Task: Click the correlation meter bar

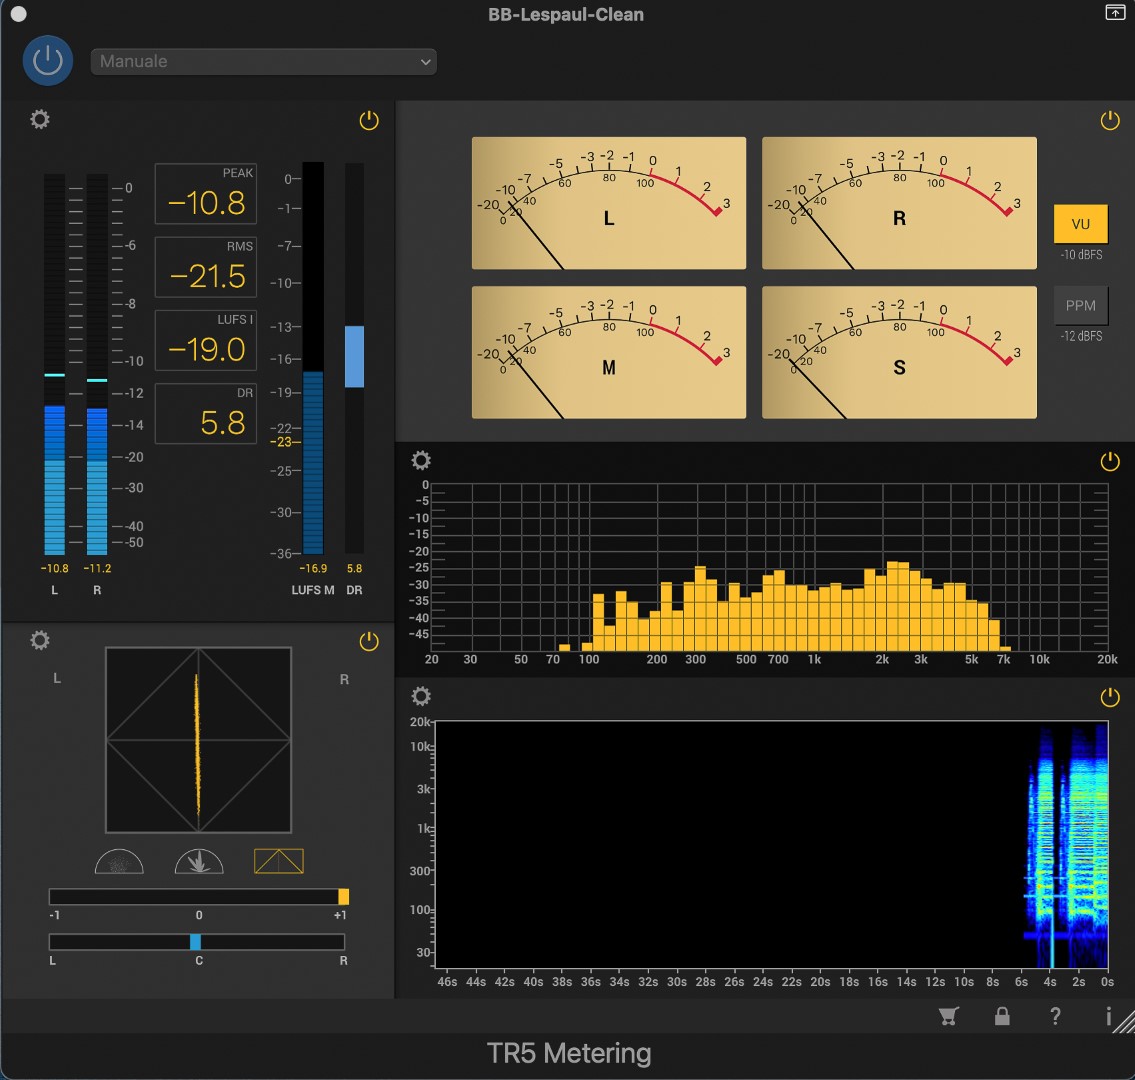Action: (198, 896)
